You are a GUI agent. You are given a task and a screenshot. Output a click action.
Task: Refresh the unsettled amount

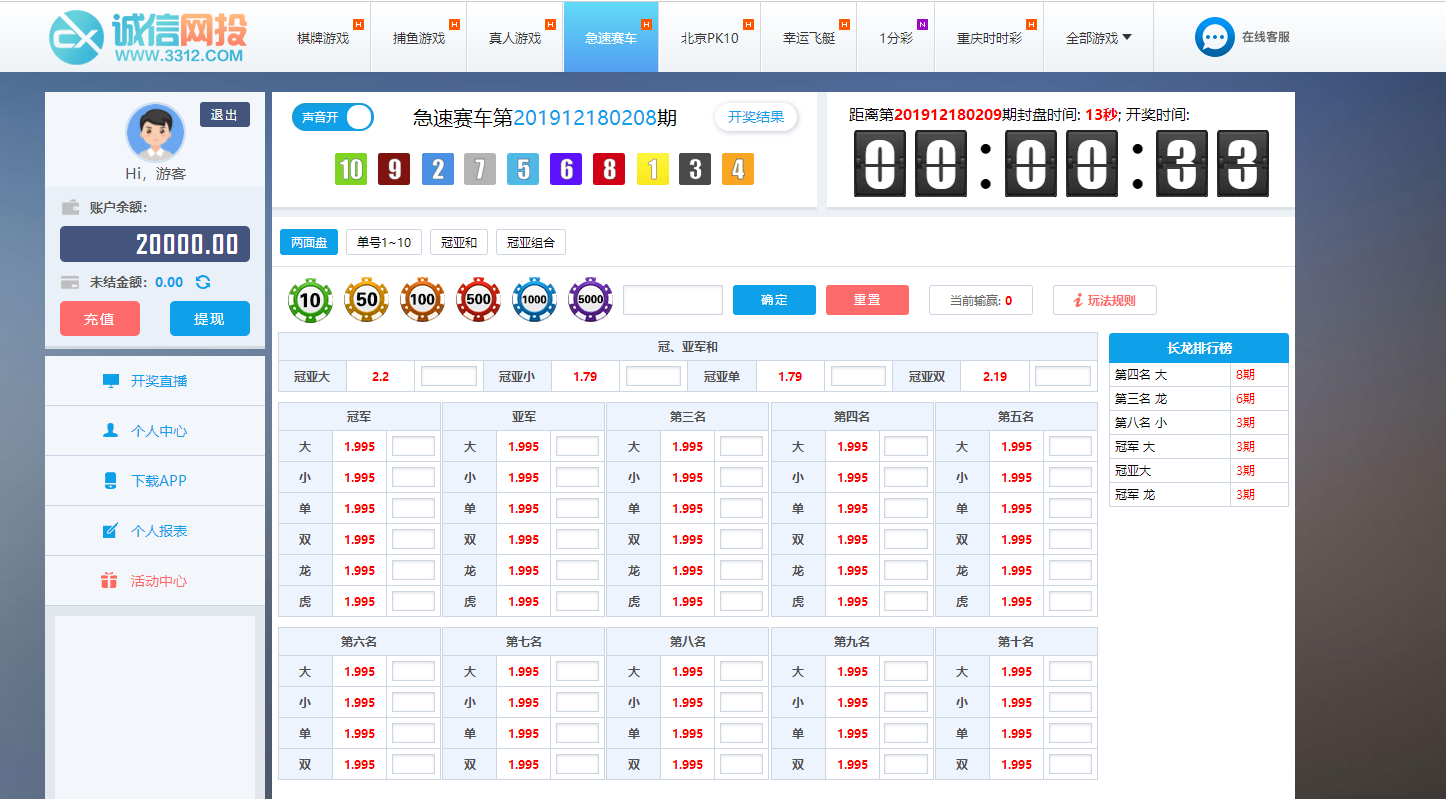tap(202, 282)
